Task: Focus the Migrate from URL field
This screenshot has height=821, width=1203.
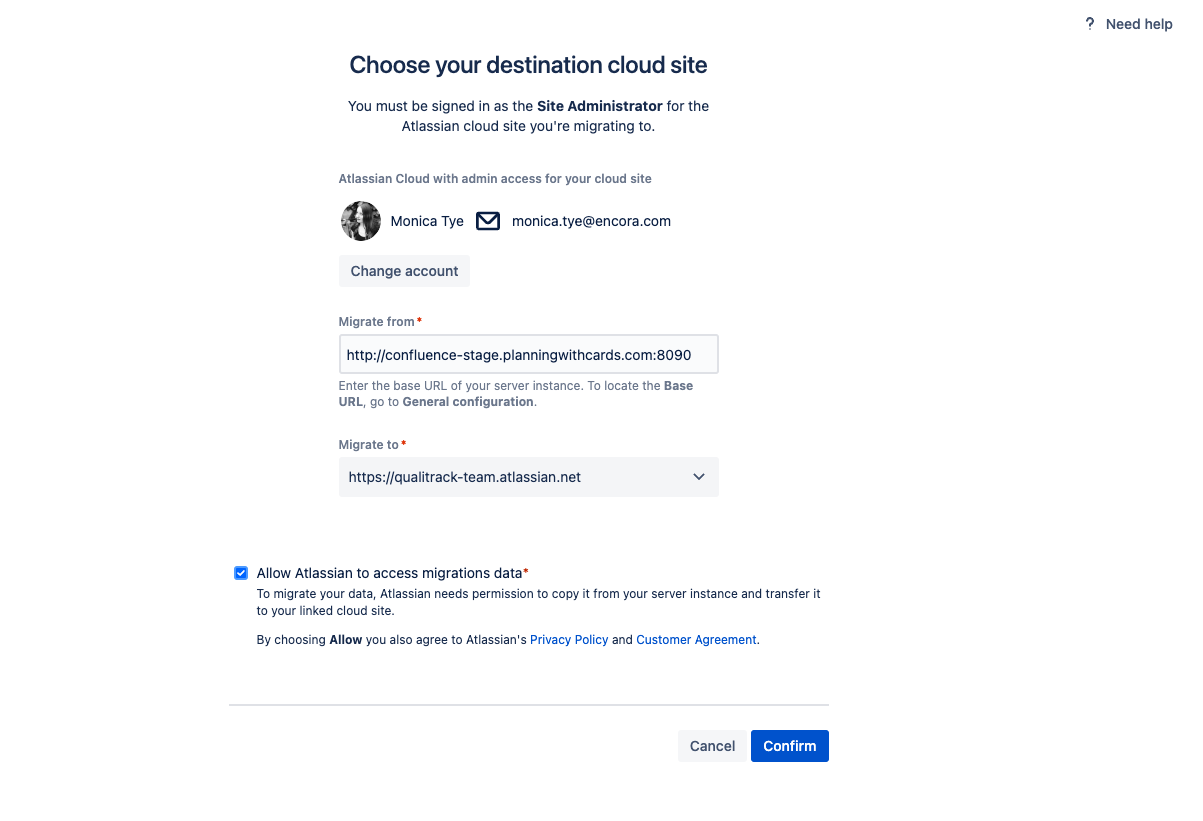Action: point(529,354)
